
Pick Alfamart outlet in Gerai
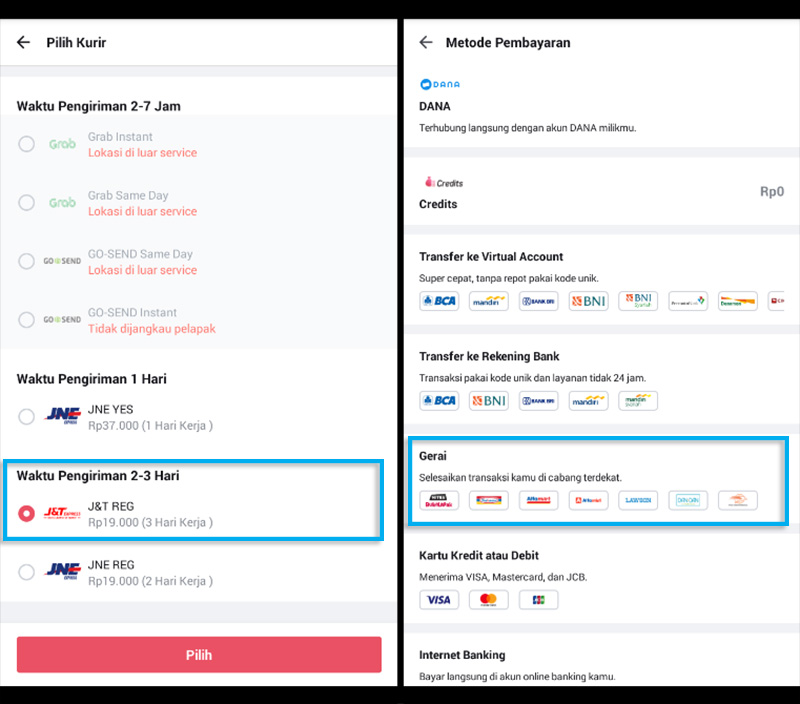coord(538,500)
